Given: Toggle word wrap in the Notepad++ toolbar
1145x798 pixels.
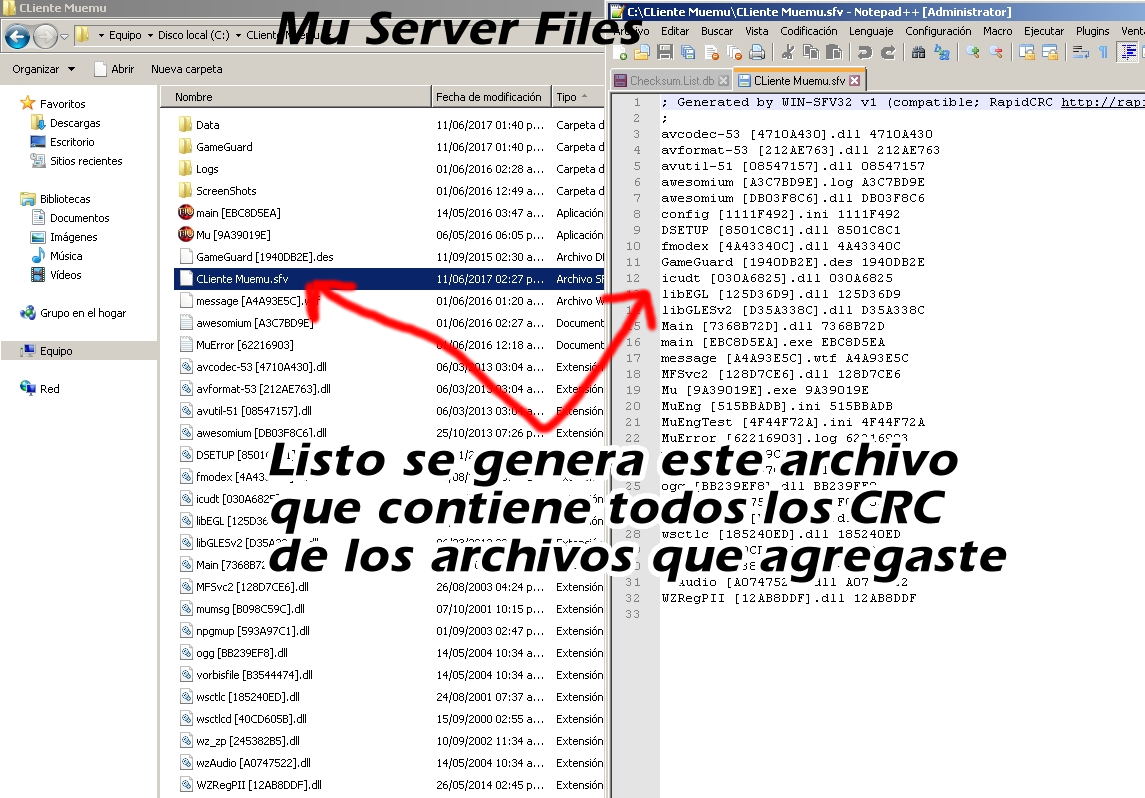Looking at the screenshot, I should (x=1081, y=52).
